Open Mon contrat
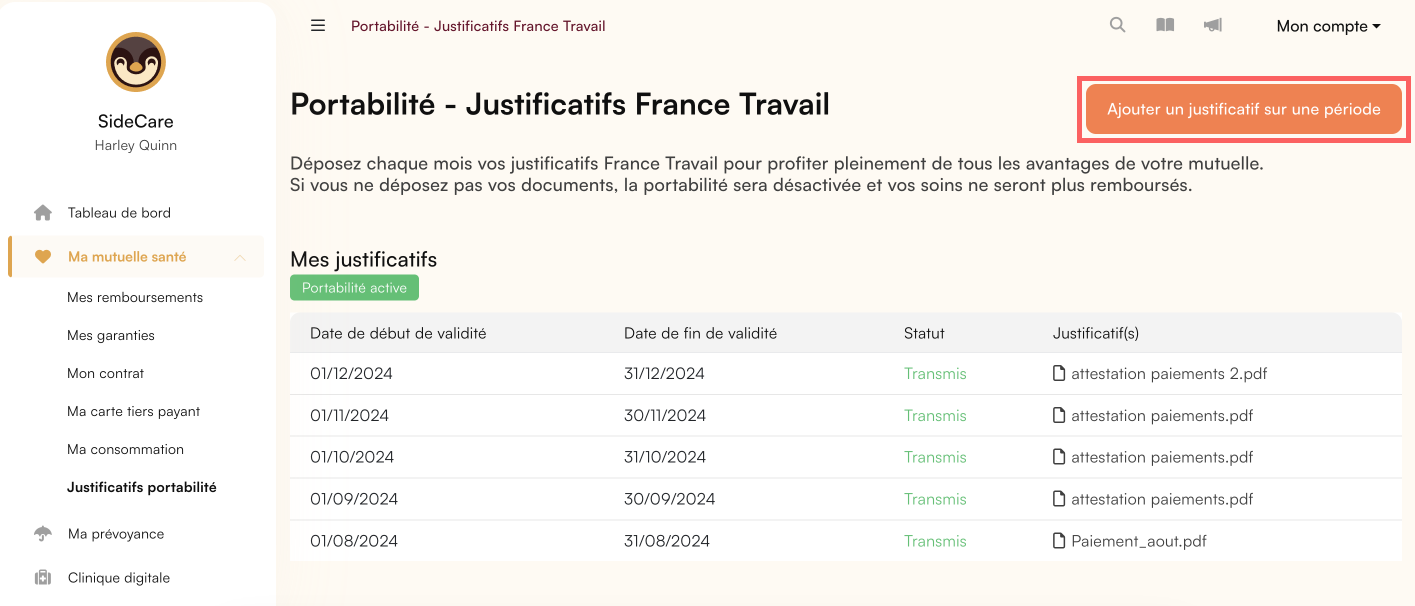This screenshot has width=1415, height=606. (106, 374)
